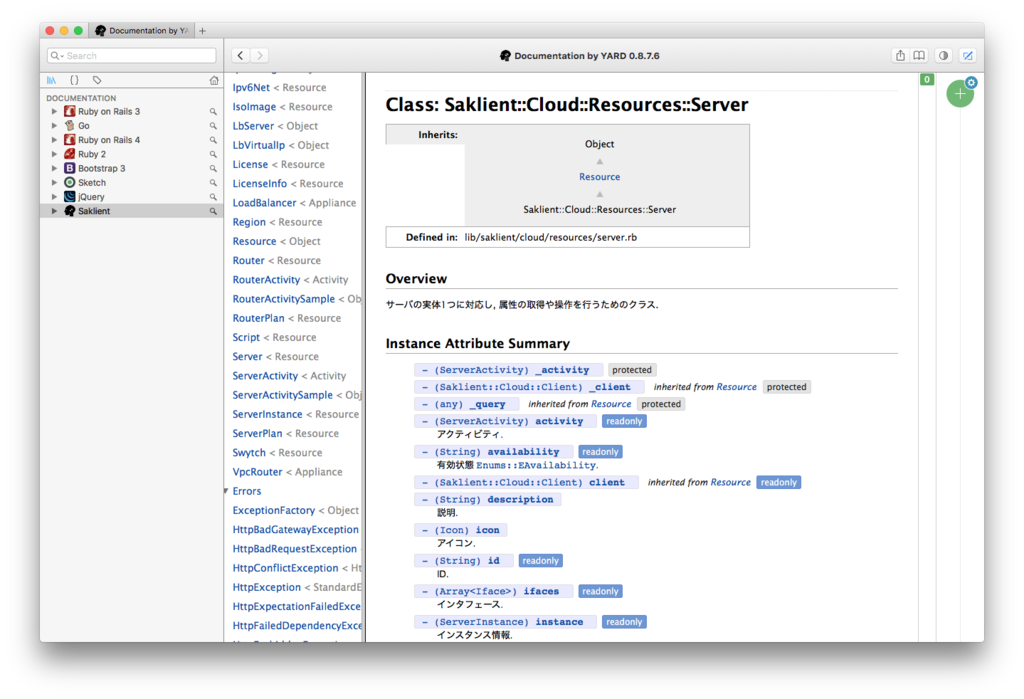Screen dimensions: 1024x699
Task: Select the Ruby 2 docset row
Action: click(131, 154)
